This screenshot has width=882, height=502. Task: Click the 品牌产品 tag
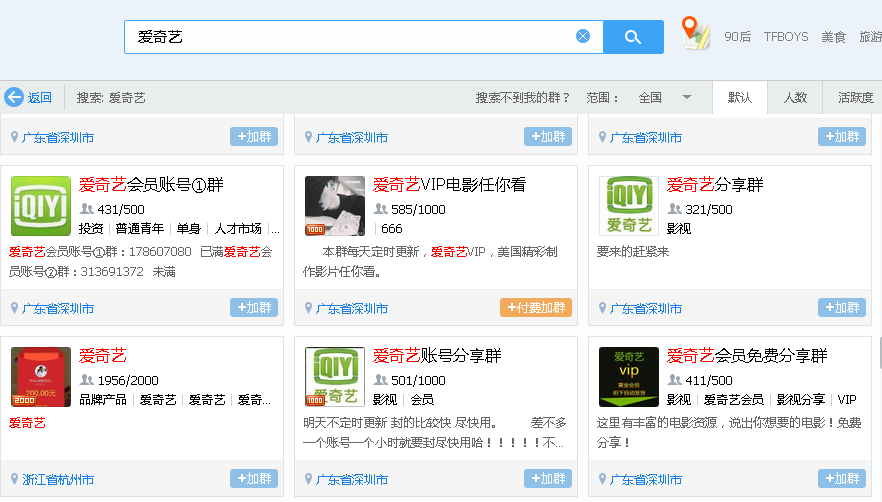tap(103, 400)
